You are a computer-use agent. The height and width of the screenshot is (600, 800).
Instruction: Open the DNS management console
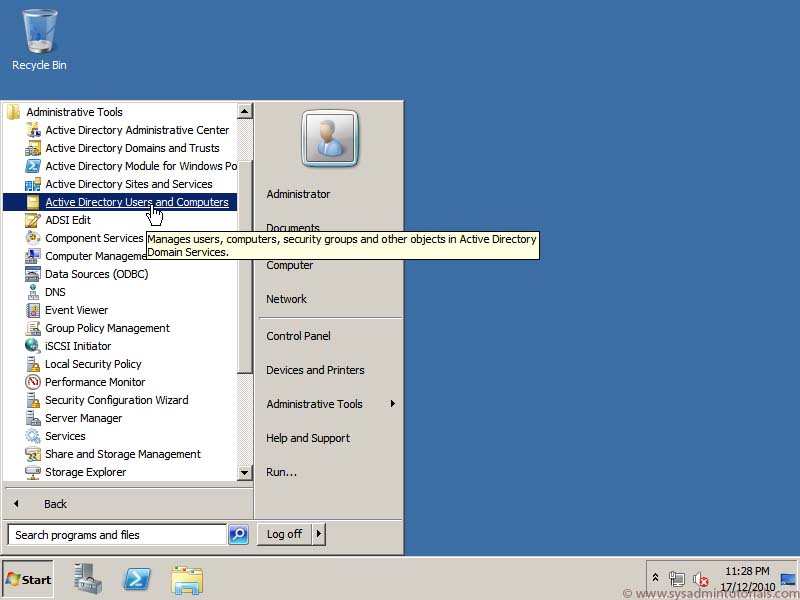55,292
